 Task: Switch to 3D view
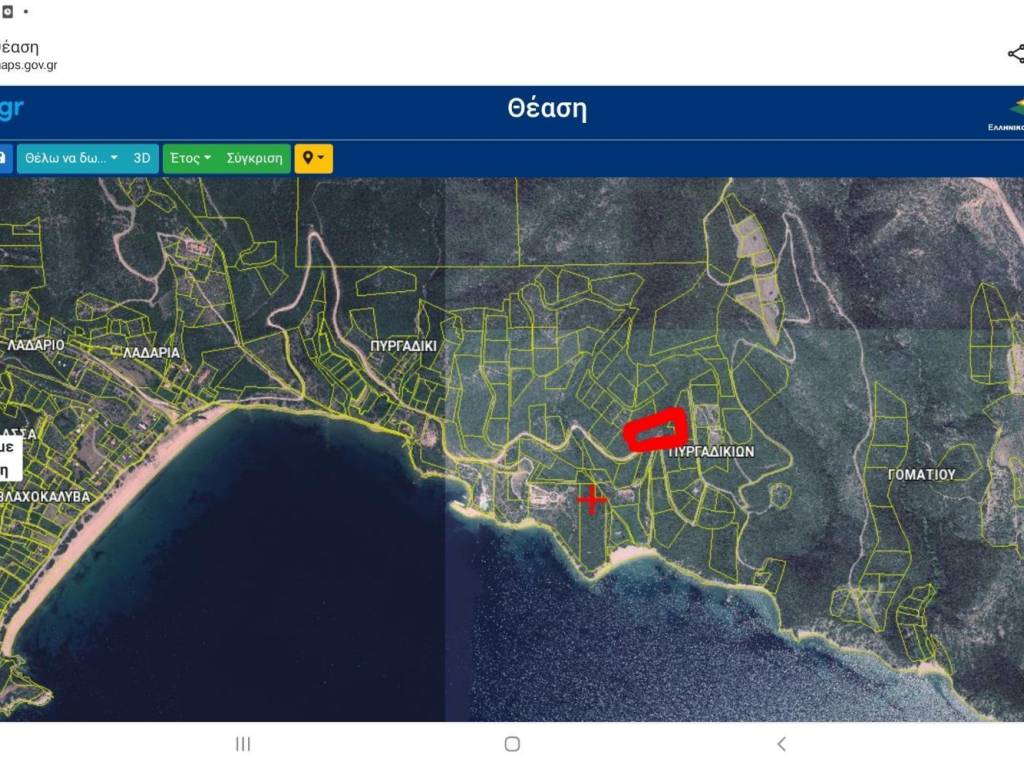(x=142, y=158)
